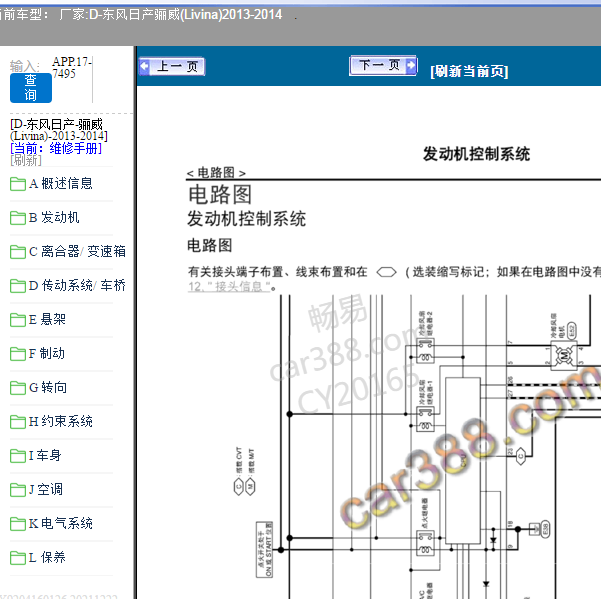
Task: Open folder icon for E 悬架
Action: click(x=18, y=320)
